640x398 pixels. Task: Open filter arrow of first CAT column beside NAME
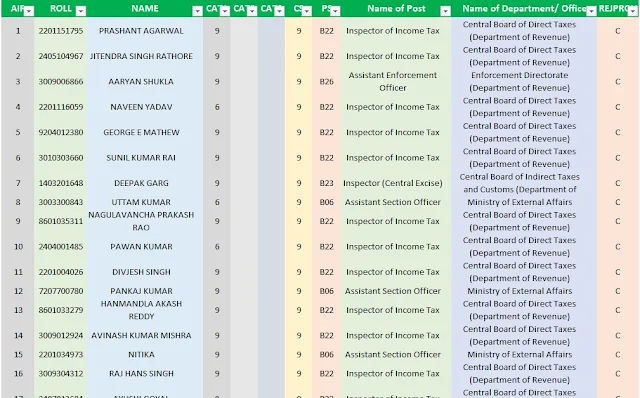pos(224,11)
